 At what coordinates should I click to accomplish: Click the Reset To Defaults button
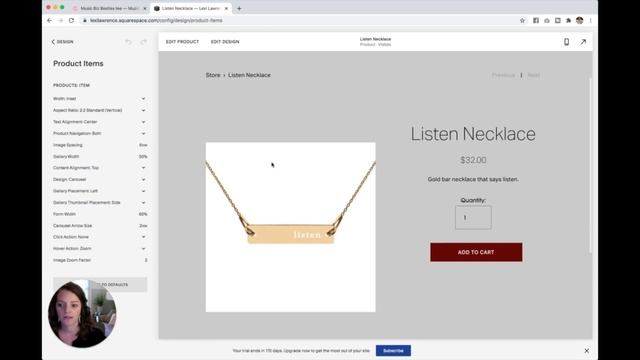click(100, 284)
